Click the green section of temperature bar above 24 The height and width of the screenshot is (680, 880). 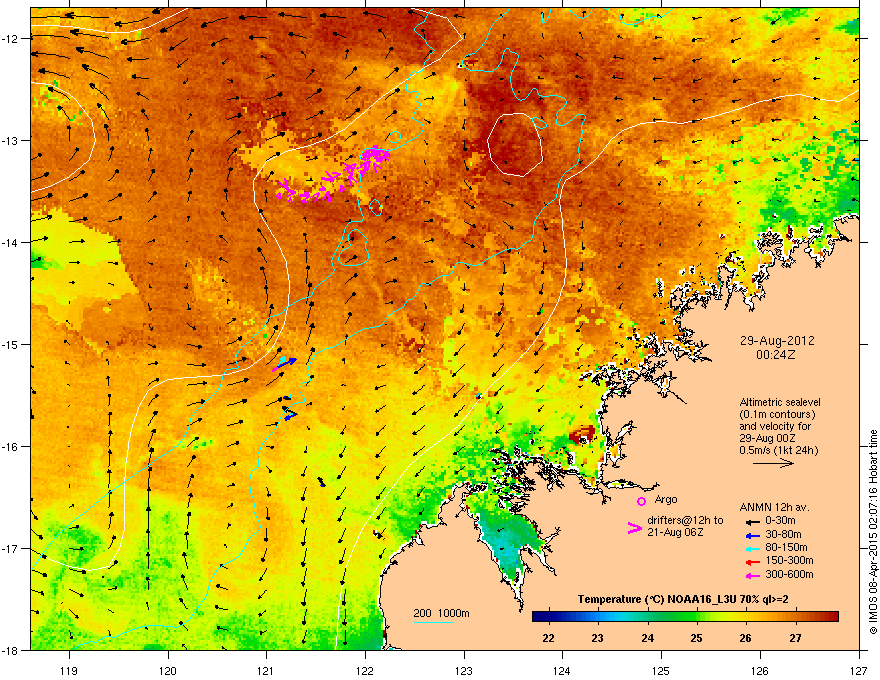[x=648, y=616]
